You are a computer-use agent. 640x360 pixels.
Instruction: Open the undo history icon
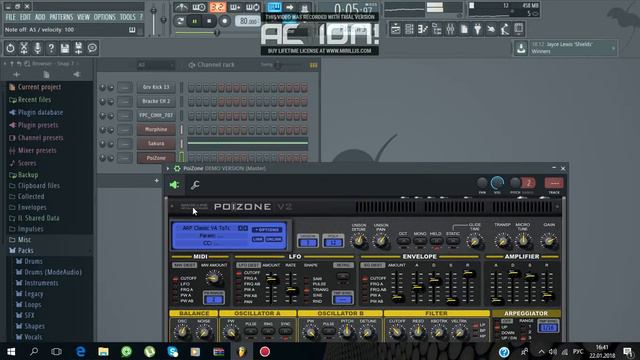click(10, 48)
